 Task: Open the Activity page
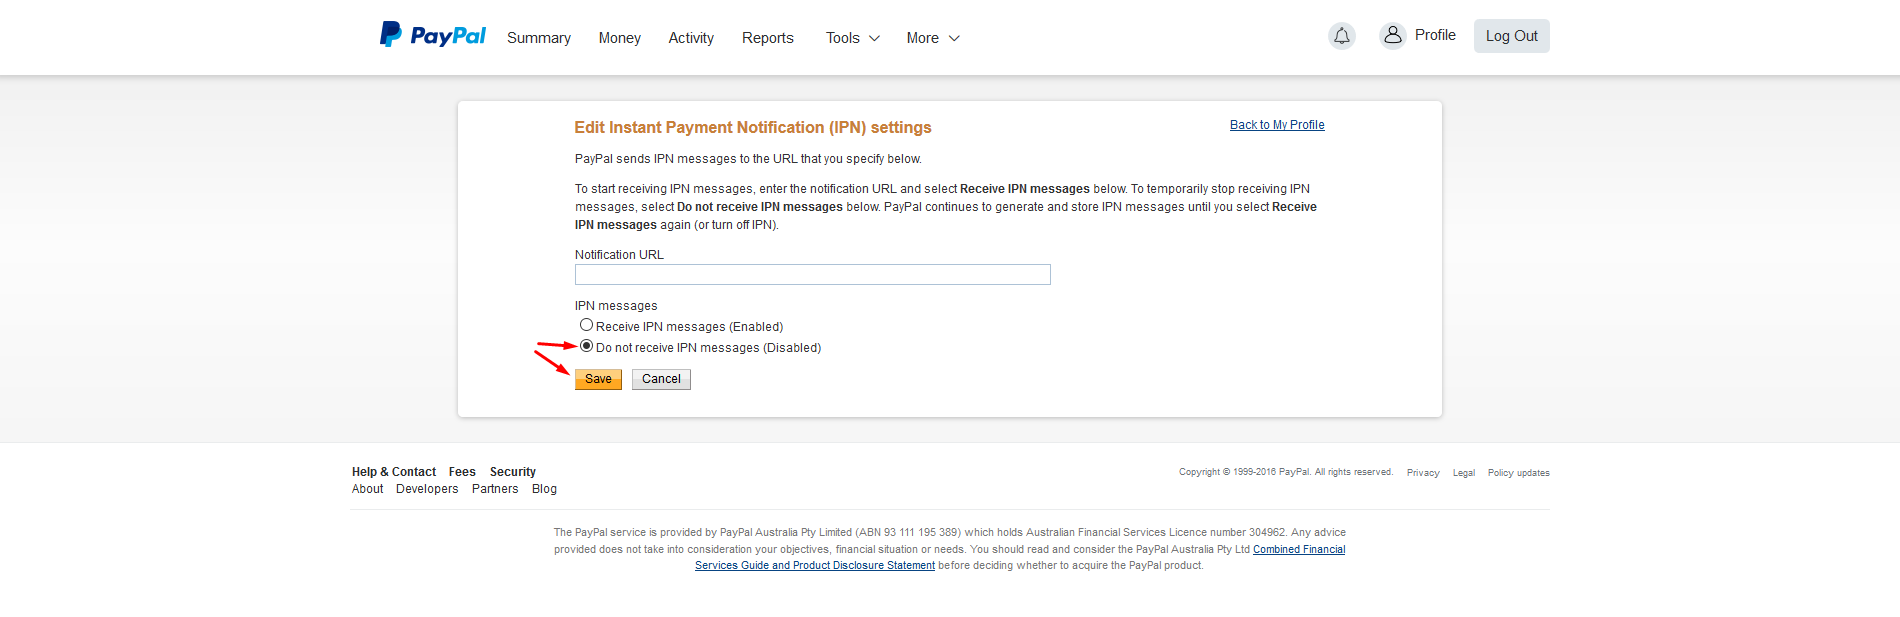pos(691,38)
